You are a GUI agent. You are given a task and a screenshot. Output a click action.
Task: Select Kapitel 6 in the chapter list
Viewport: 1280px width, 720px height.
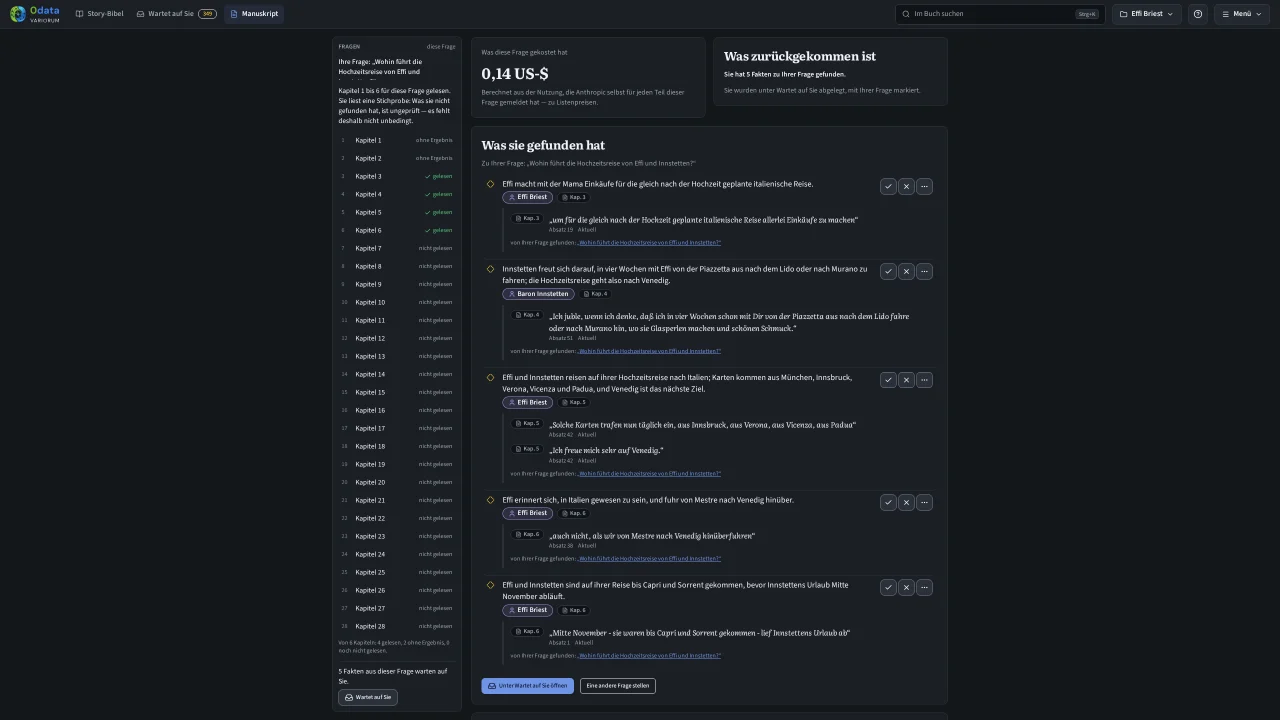pyautogui.click(x=396, y=230)
